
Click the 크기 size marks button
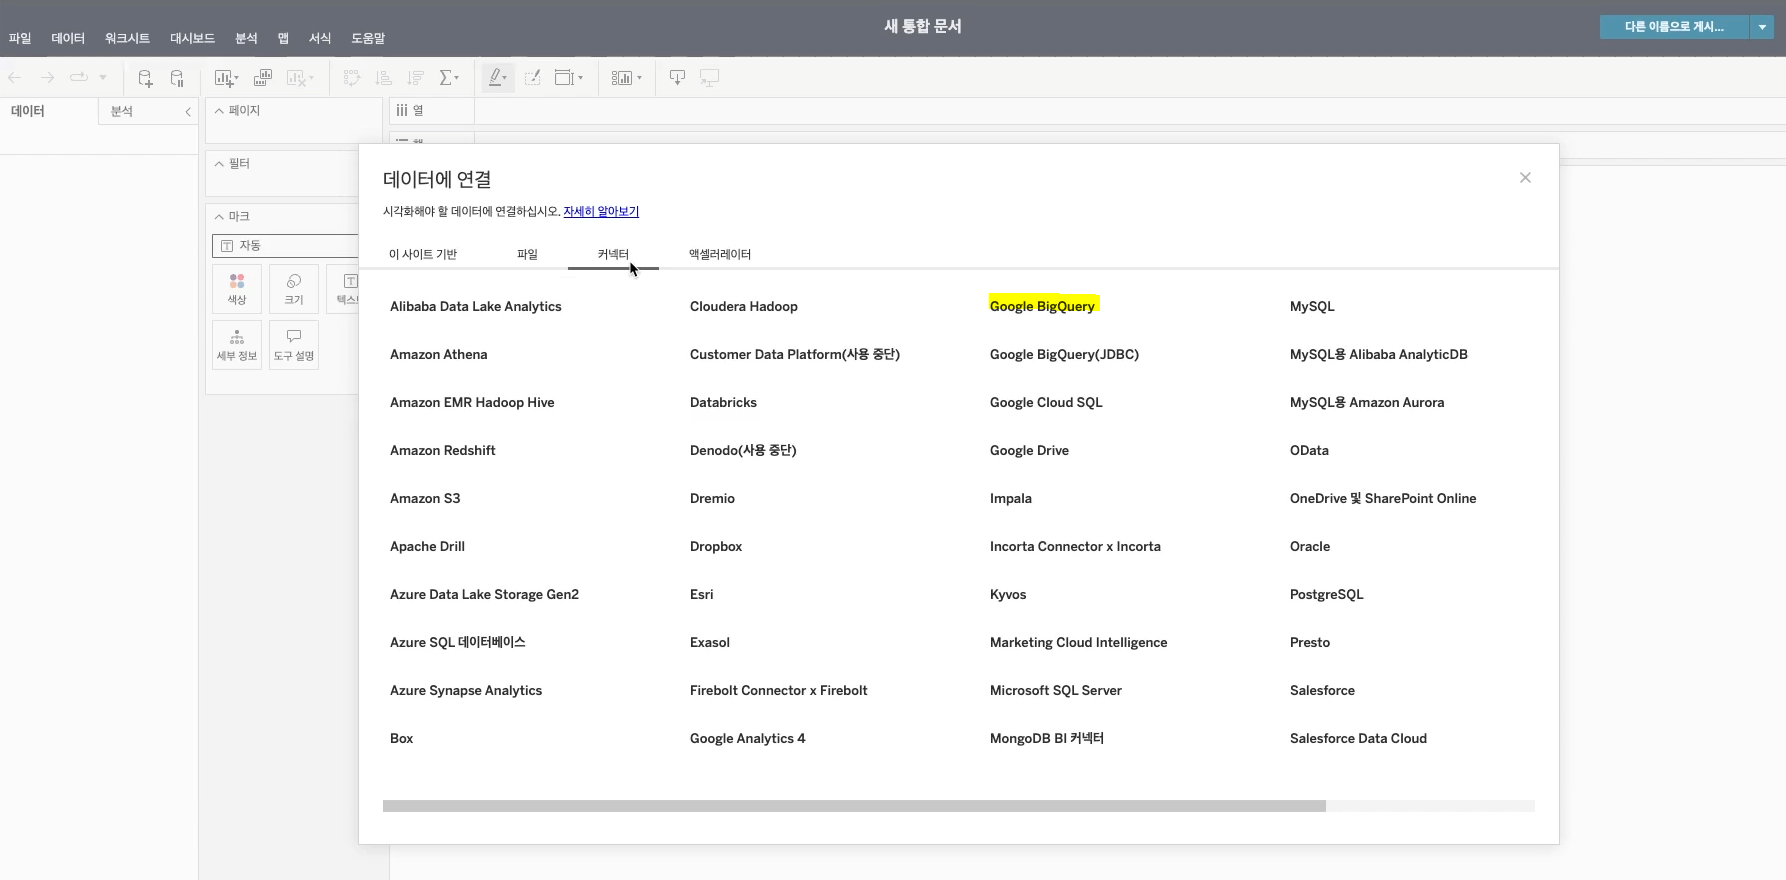pos(294,289)
